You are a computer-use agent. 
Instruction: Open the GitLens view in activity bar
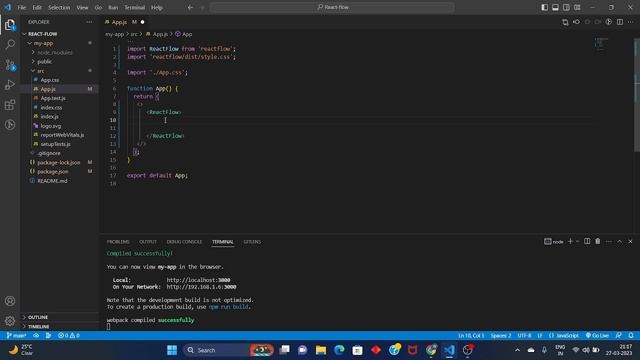pos(10,125)
